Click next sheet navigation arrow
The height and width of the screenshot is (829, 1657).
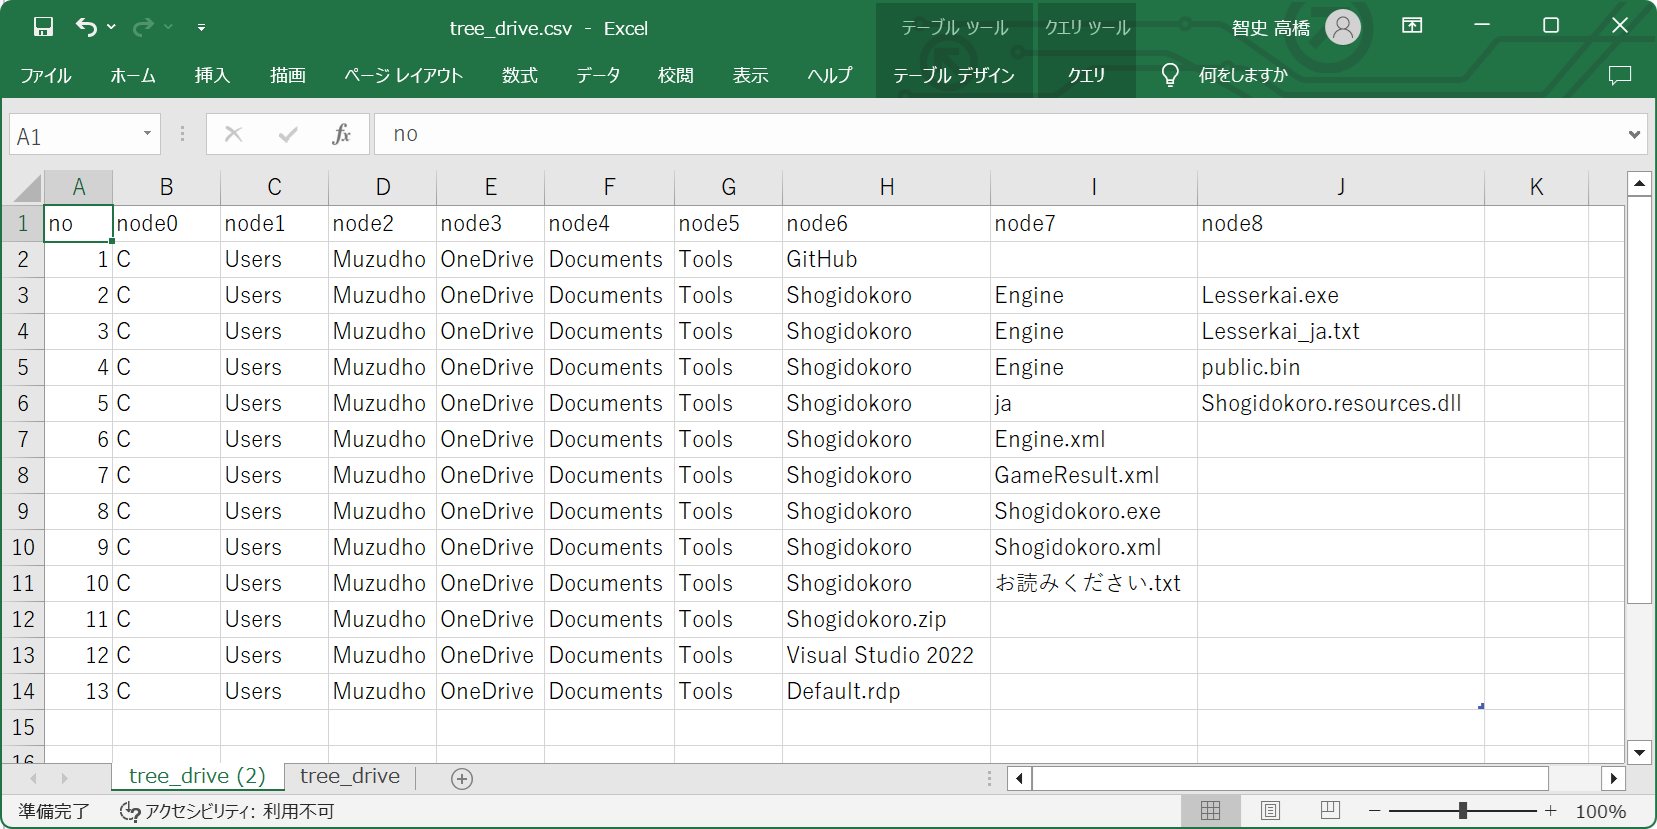[64, 778]
